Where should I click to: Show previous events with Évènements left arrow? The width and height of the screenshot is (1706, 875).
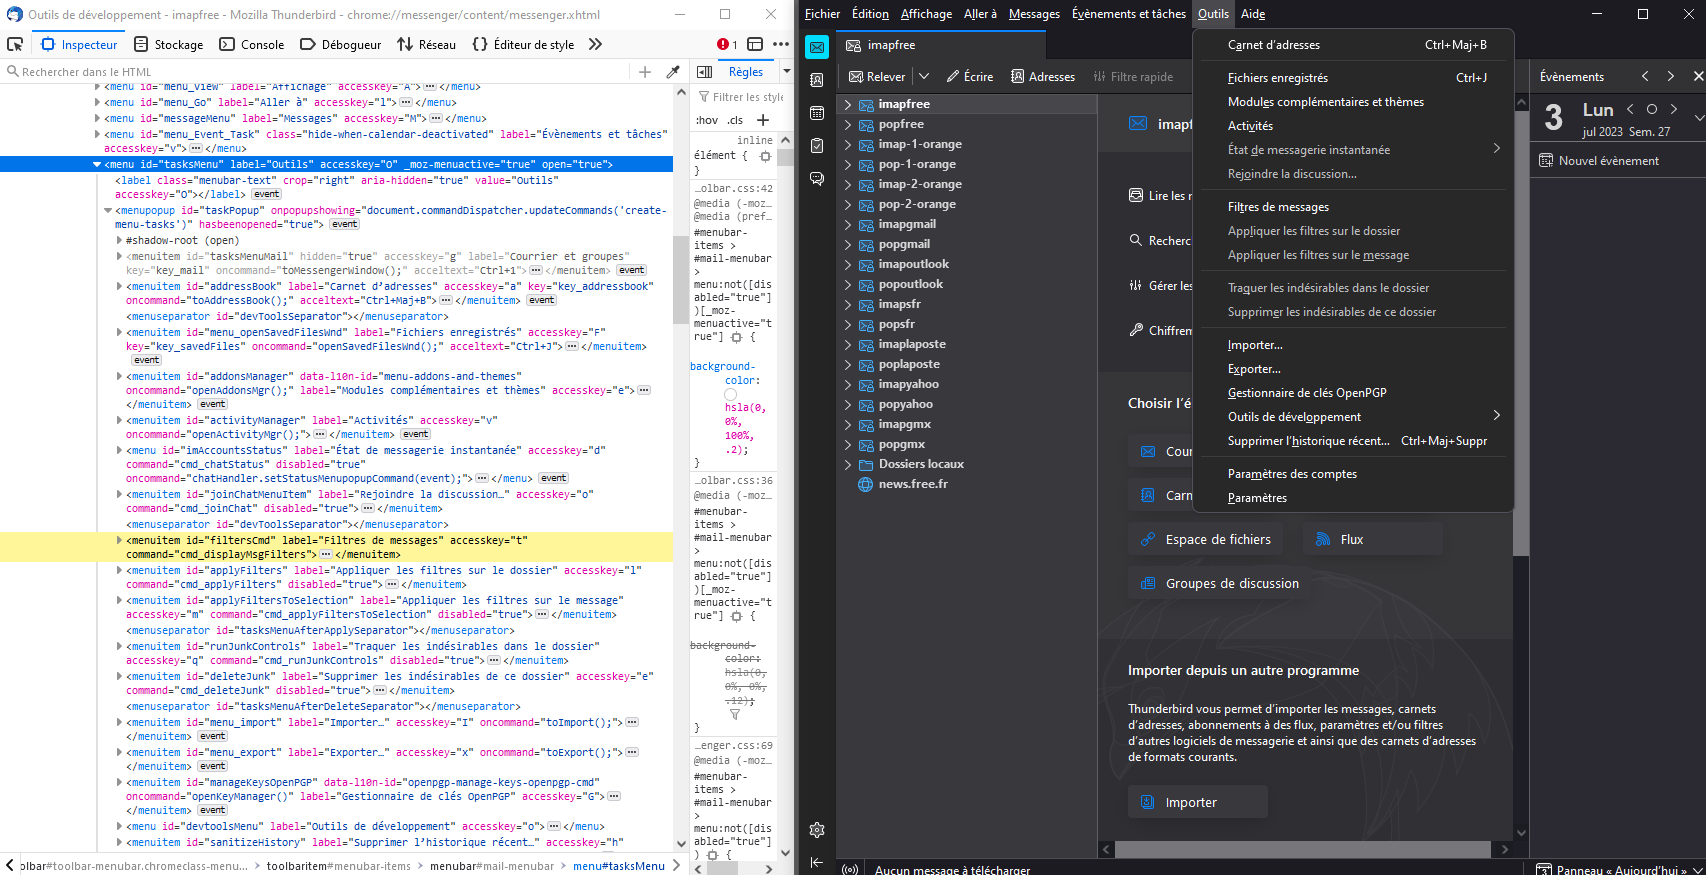click(1645, 76)
